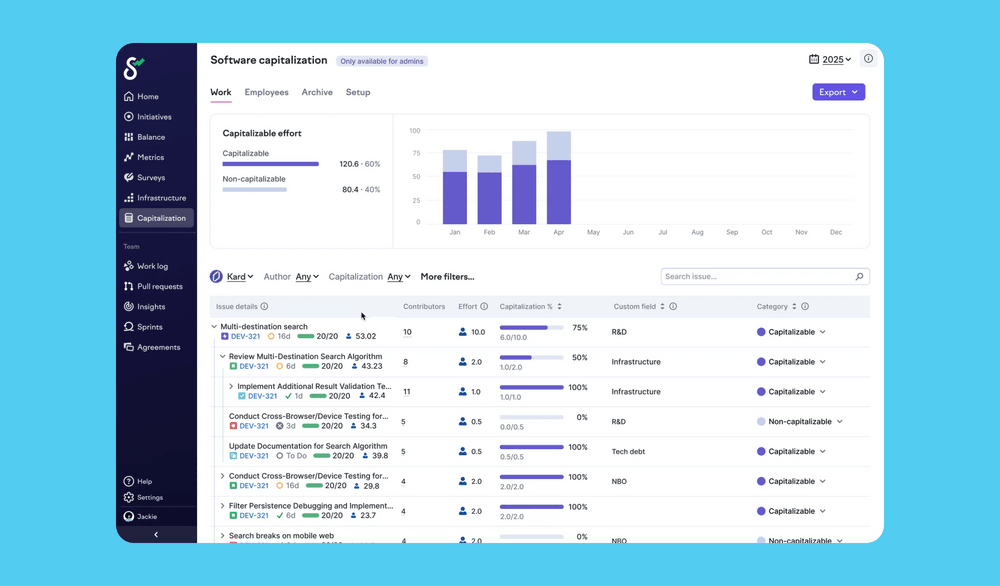This screenshot has height=586, width=1000.
Task: Go to the Work log section
Action: [153, 266]
